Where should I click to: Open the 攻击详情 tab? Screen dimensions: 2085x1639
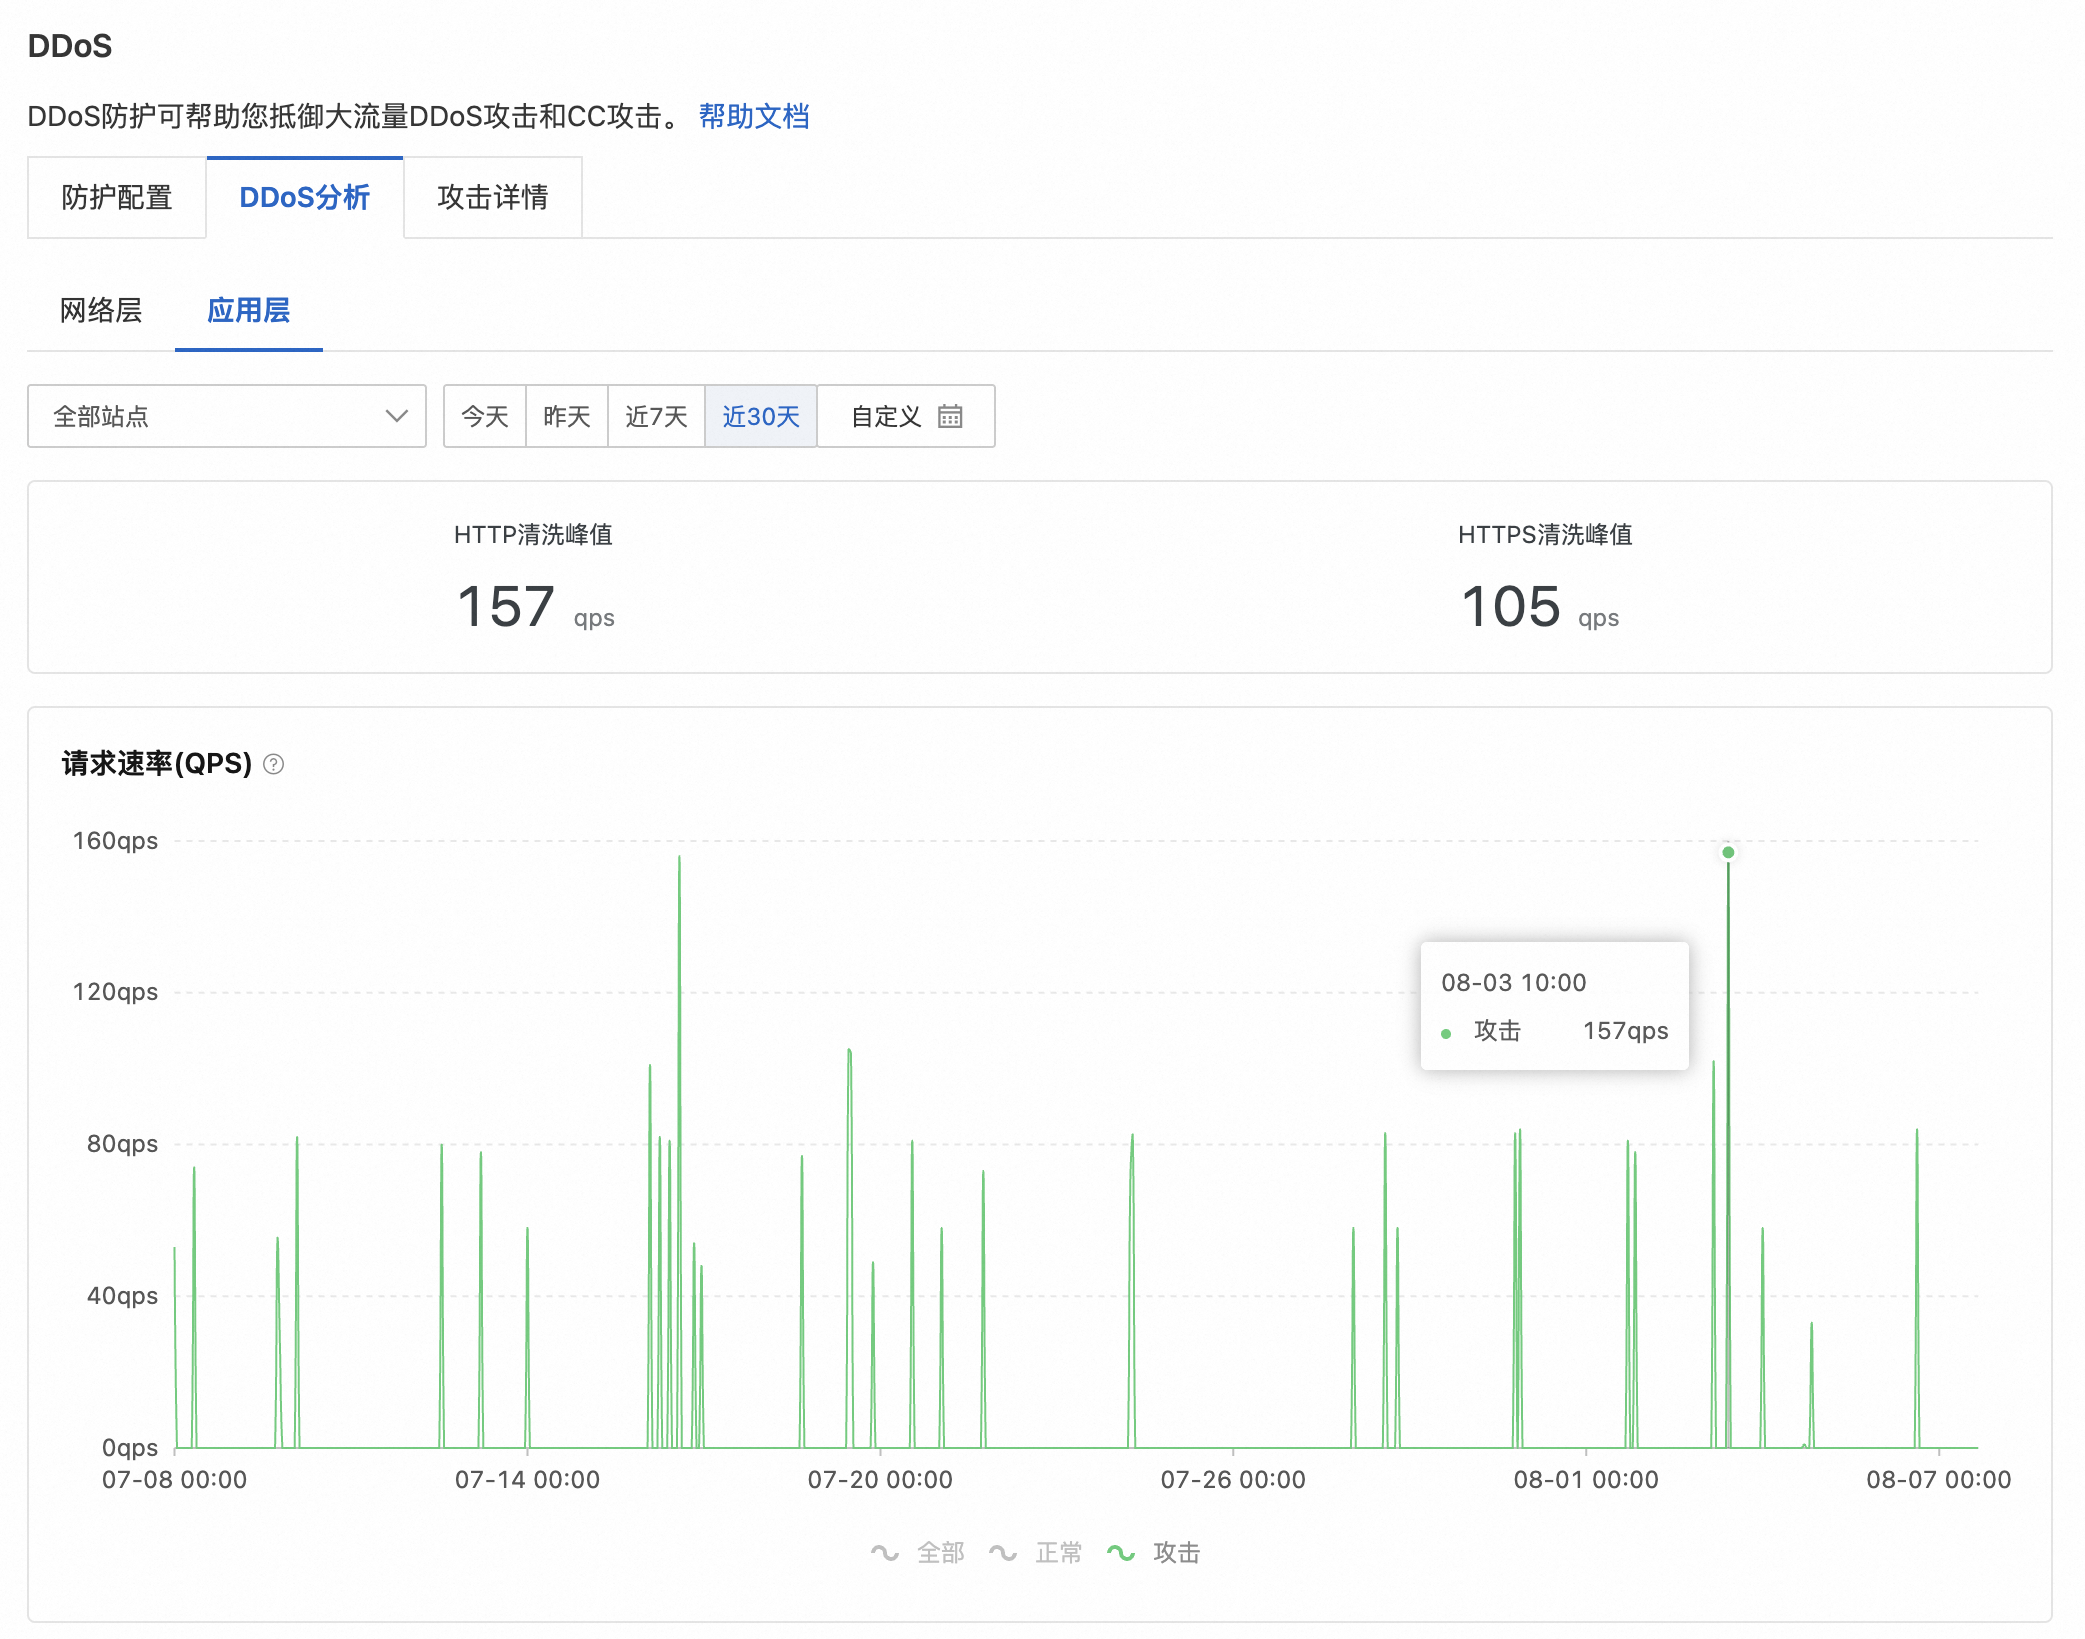point(493,197)
